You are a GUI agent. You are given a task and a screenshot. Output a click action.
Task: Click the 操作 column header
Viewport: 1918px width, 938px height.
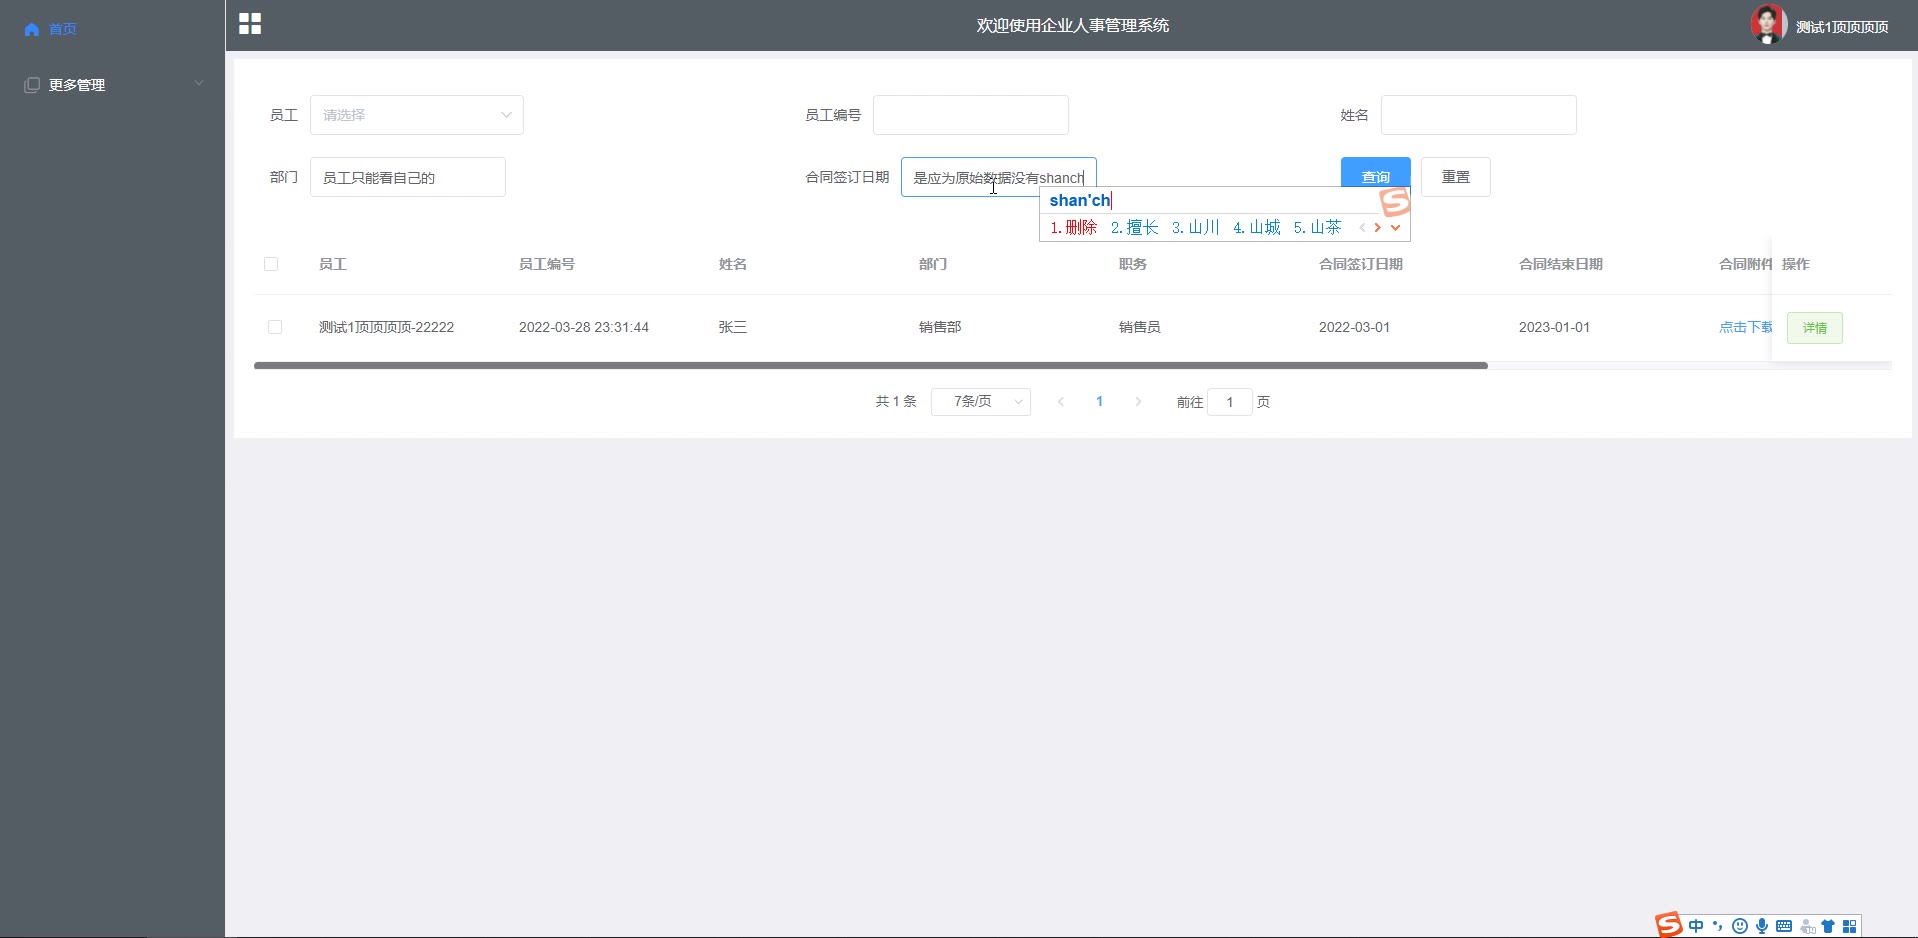(x=1796, y=264)
